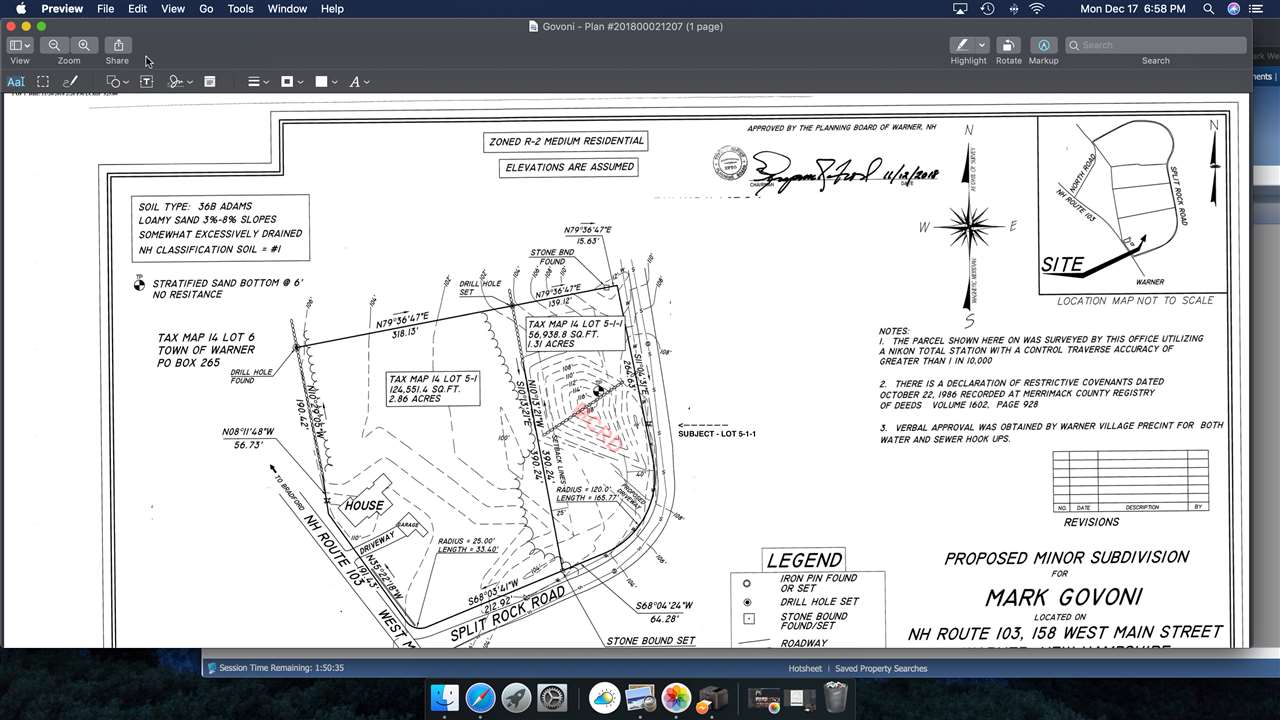Open Finder from the Dock
This screenshot has height=720, width=1280.
click(x=444, y=697)
